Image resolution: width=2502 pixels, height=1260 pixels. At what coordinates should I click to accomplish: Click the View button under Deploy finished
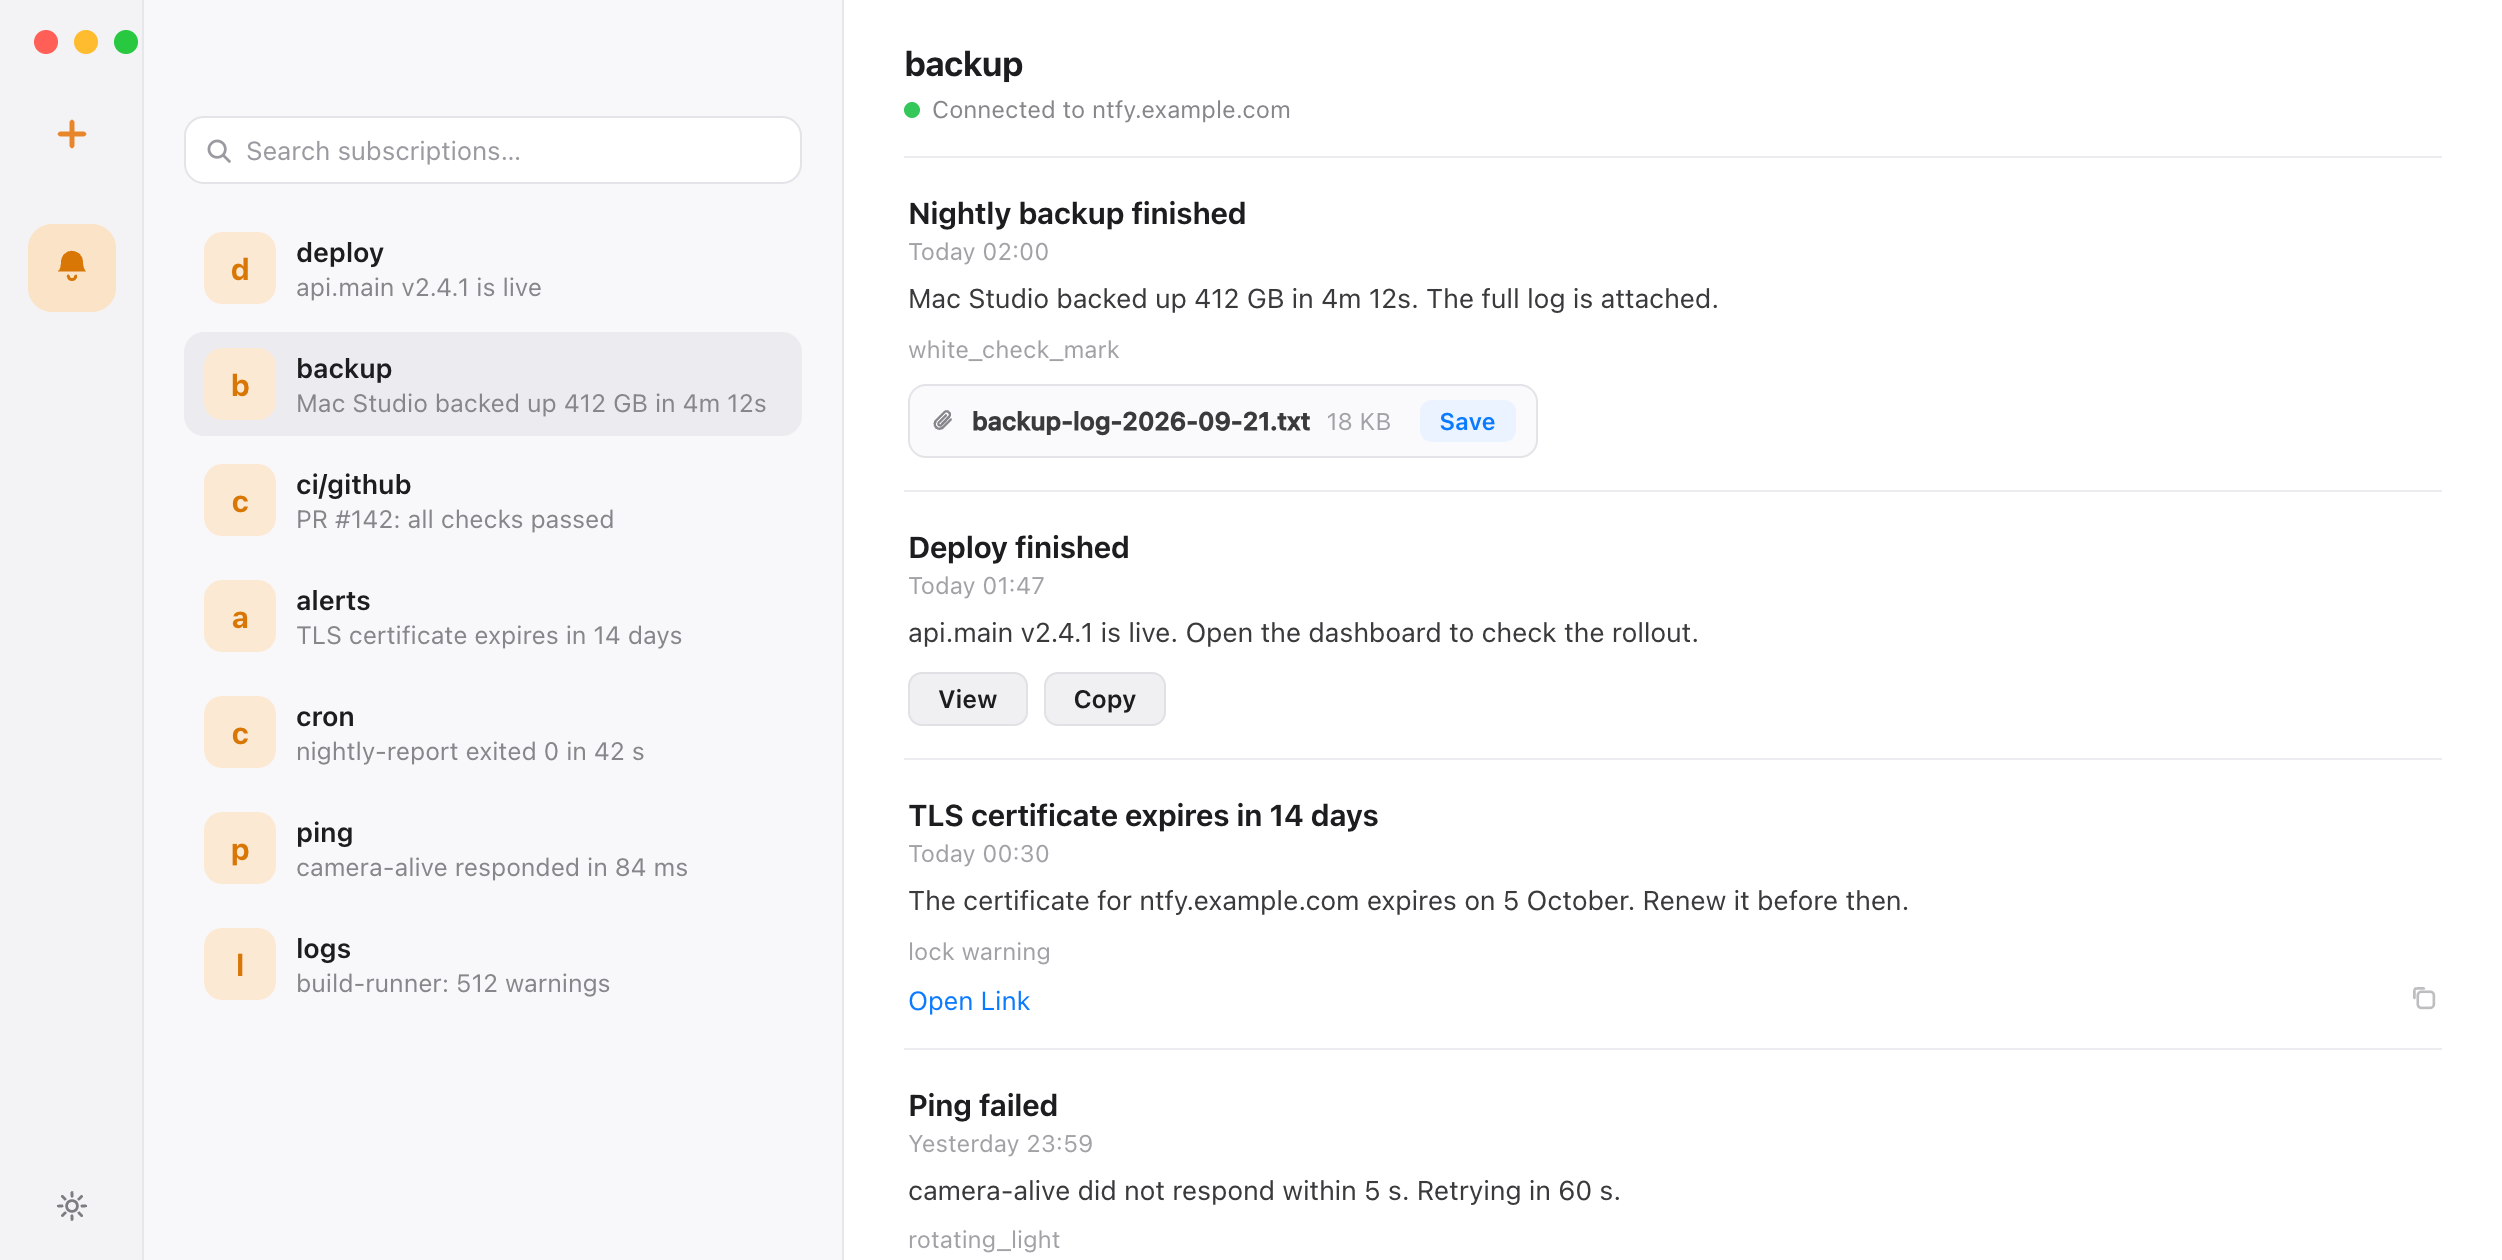coord(967,699)
